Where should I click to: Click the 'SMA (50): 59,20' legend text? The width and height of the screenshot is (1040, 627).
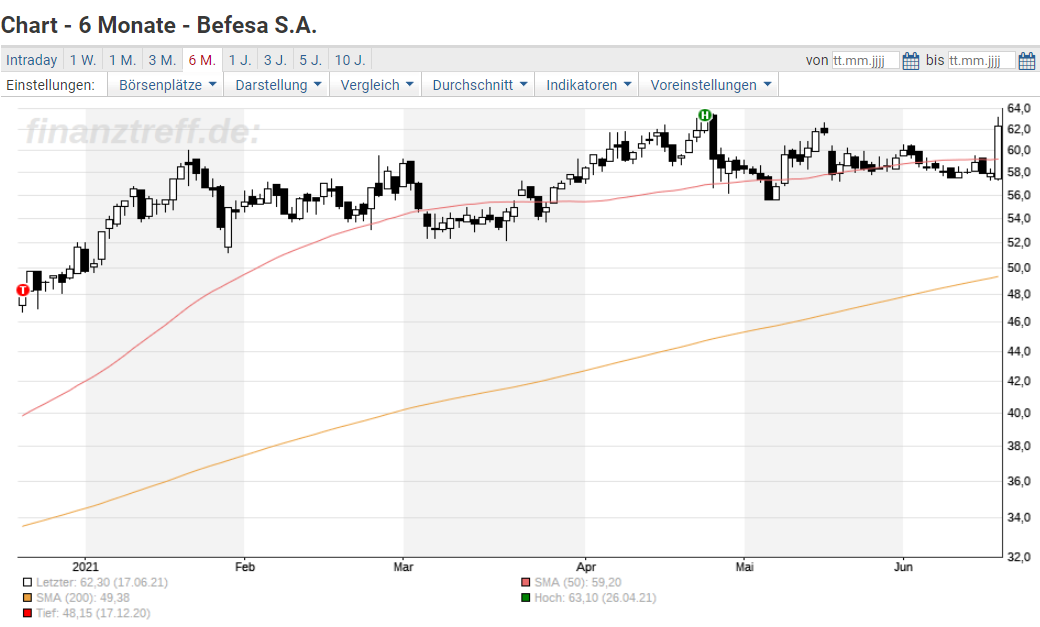tap(578, 583)
